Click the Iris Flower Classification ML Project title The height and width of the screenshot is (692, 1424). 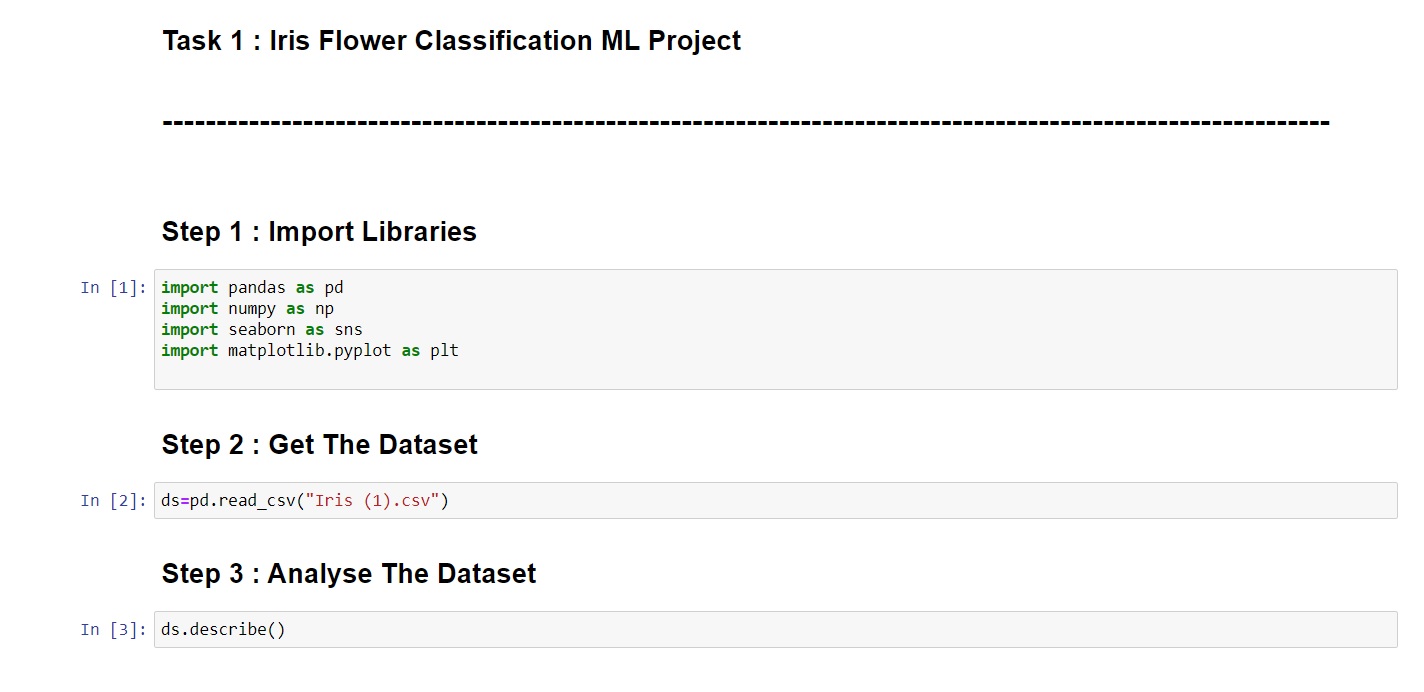[451, 41]
